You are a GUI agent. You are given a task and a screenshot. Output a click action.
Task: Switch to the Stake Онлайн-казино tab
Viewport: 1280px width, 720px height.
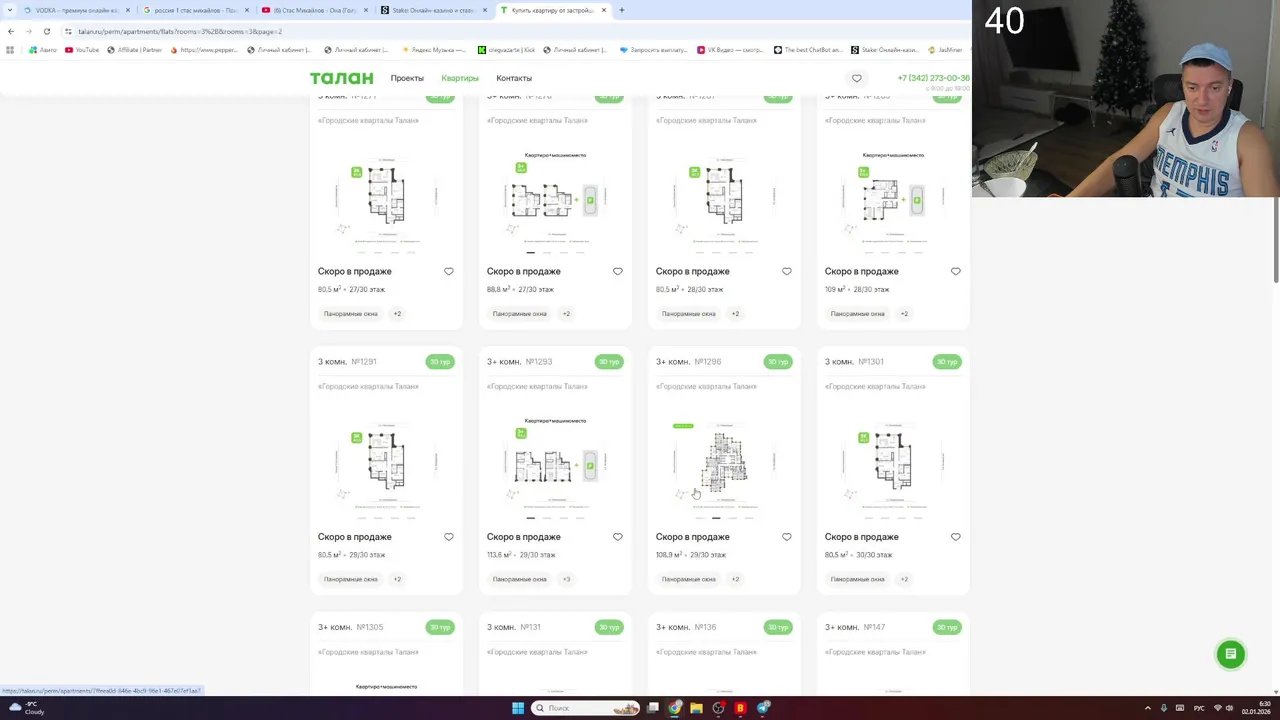pyautogui.click(x=433, y=10)
